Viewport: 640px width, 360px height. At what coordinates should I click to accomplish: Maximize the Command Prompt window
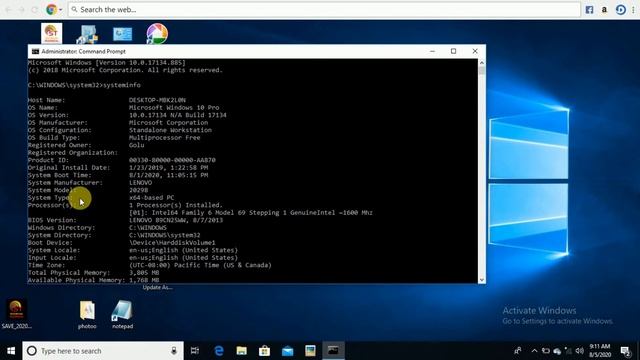click(x=453, y=51)
